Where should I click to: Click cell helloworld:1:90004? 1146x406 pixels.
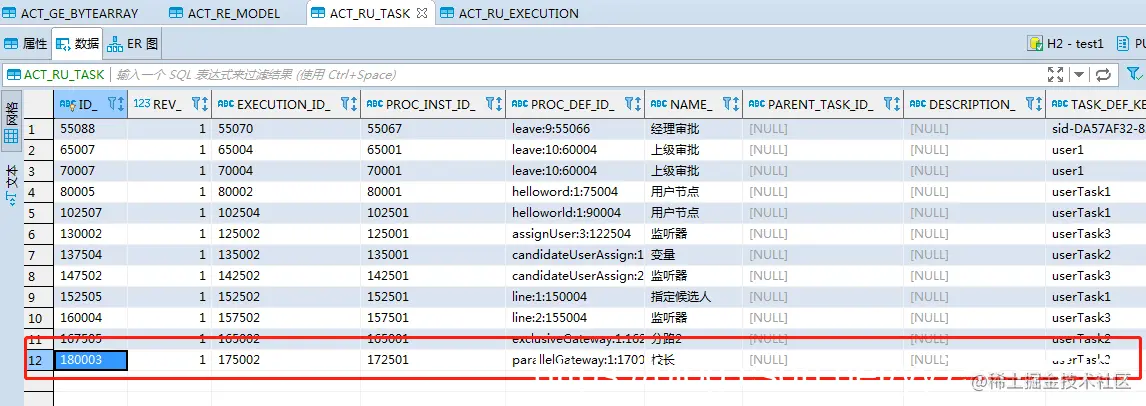point(575,212)
